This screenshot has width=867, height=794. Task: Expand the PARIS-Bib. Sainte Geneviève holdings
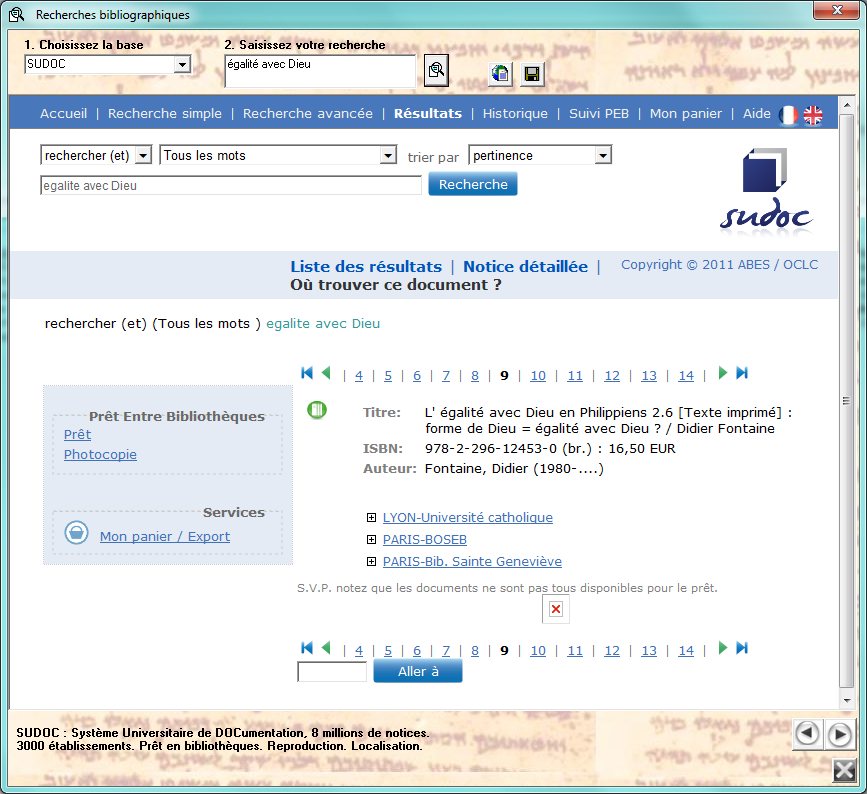372,562
